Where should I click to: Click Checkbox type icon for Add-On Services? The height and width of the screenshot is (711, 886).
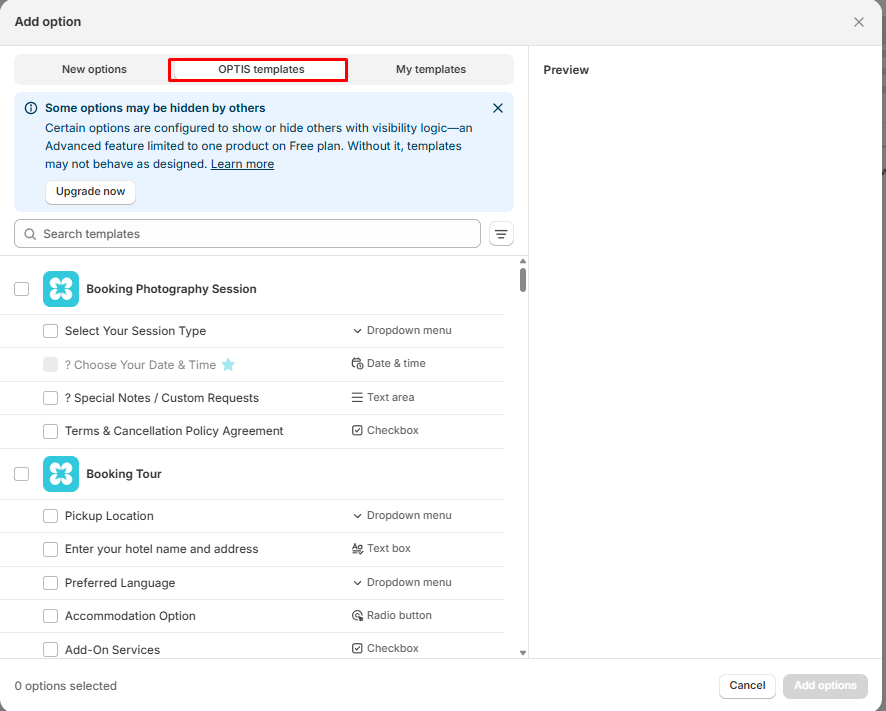(x=357, y=648)
